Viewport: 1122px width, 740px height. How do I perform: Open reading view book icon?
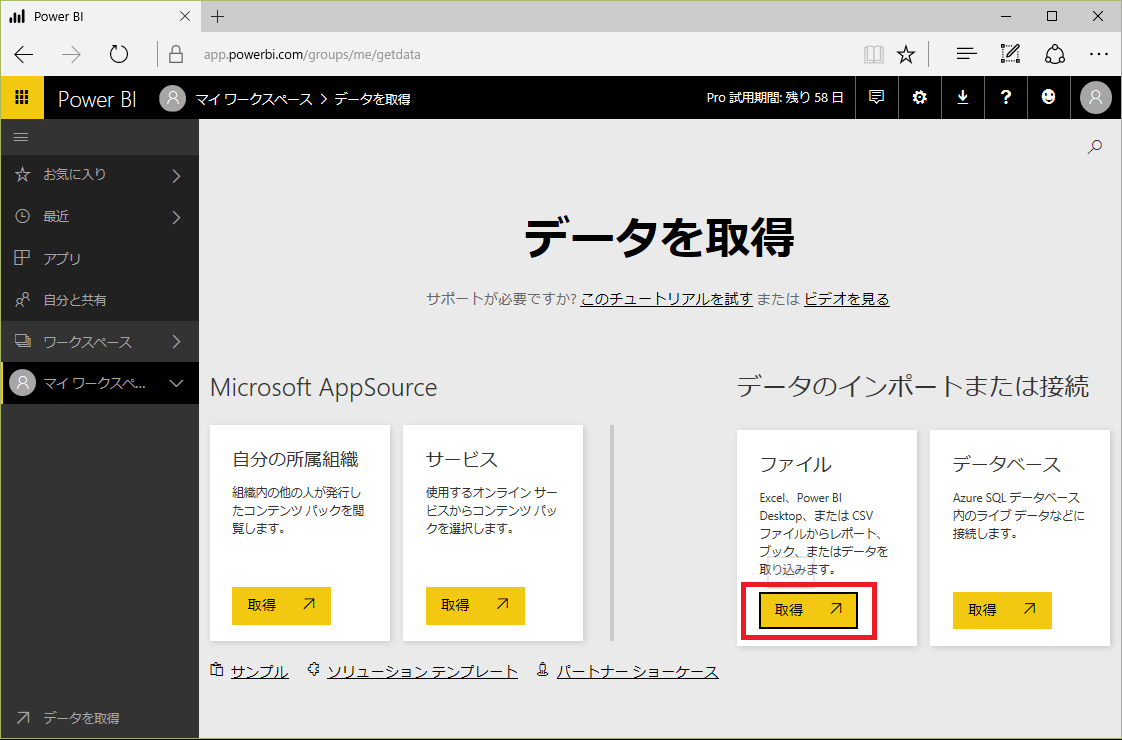(x=874, y=54)
